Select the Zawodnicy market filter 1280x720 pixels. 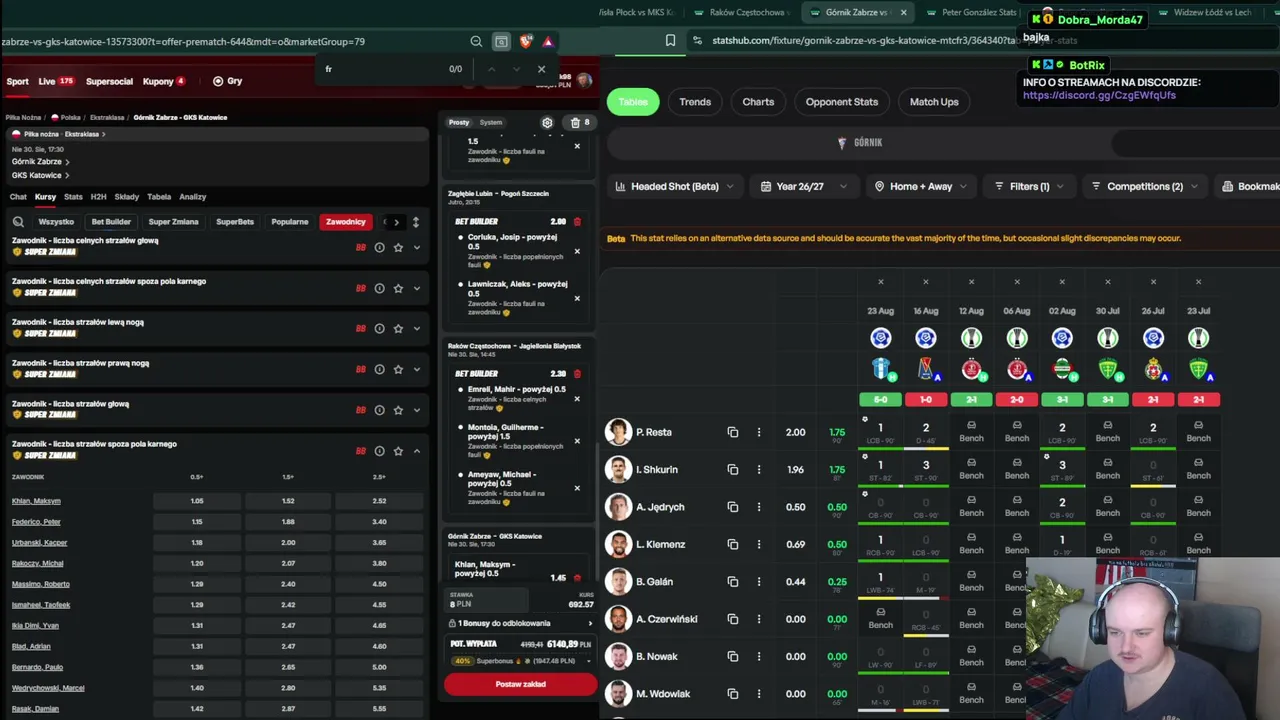point(346,222)
